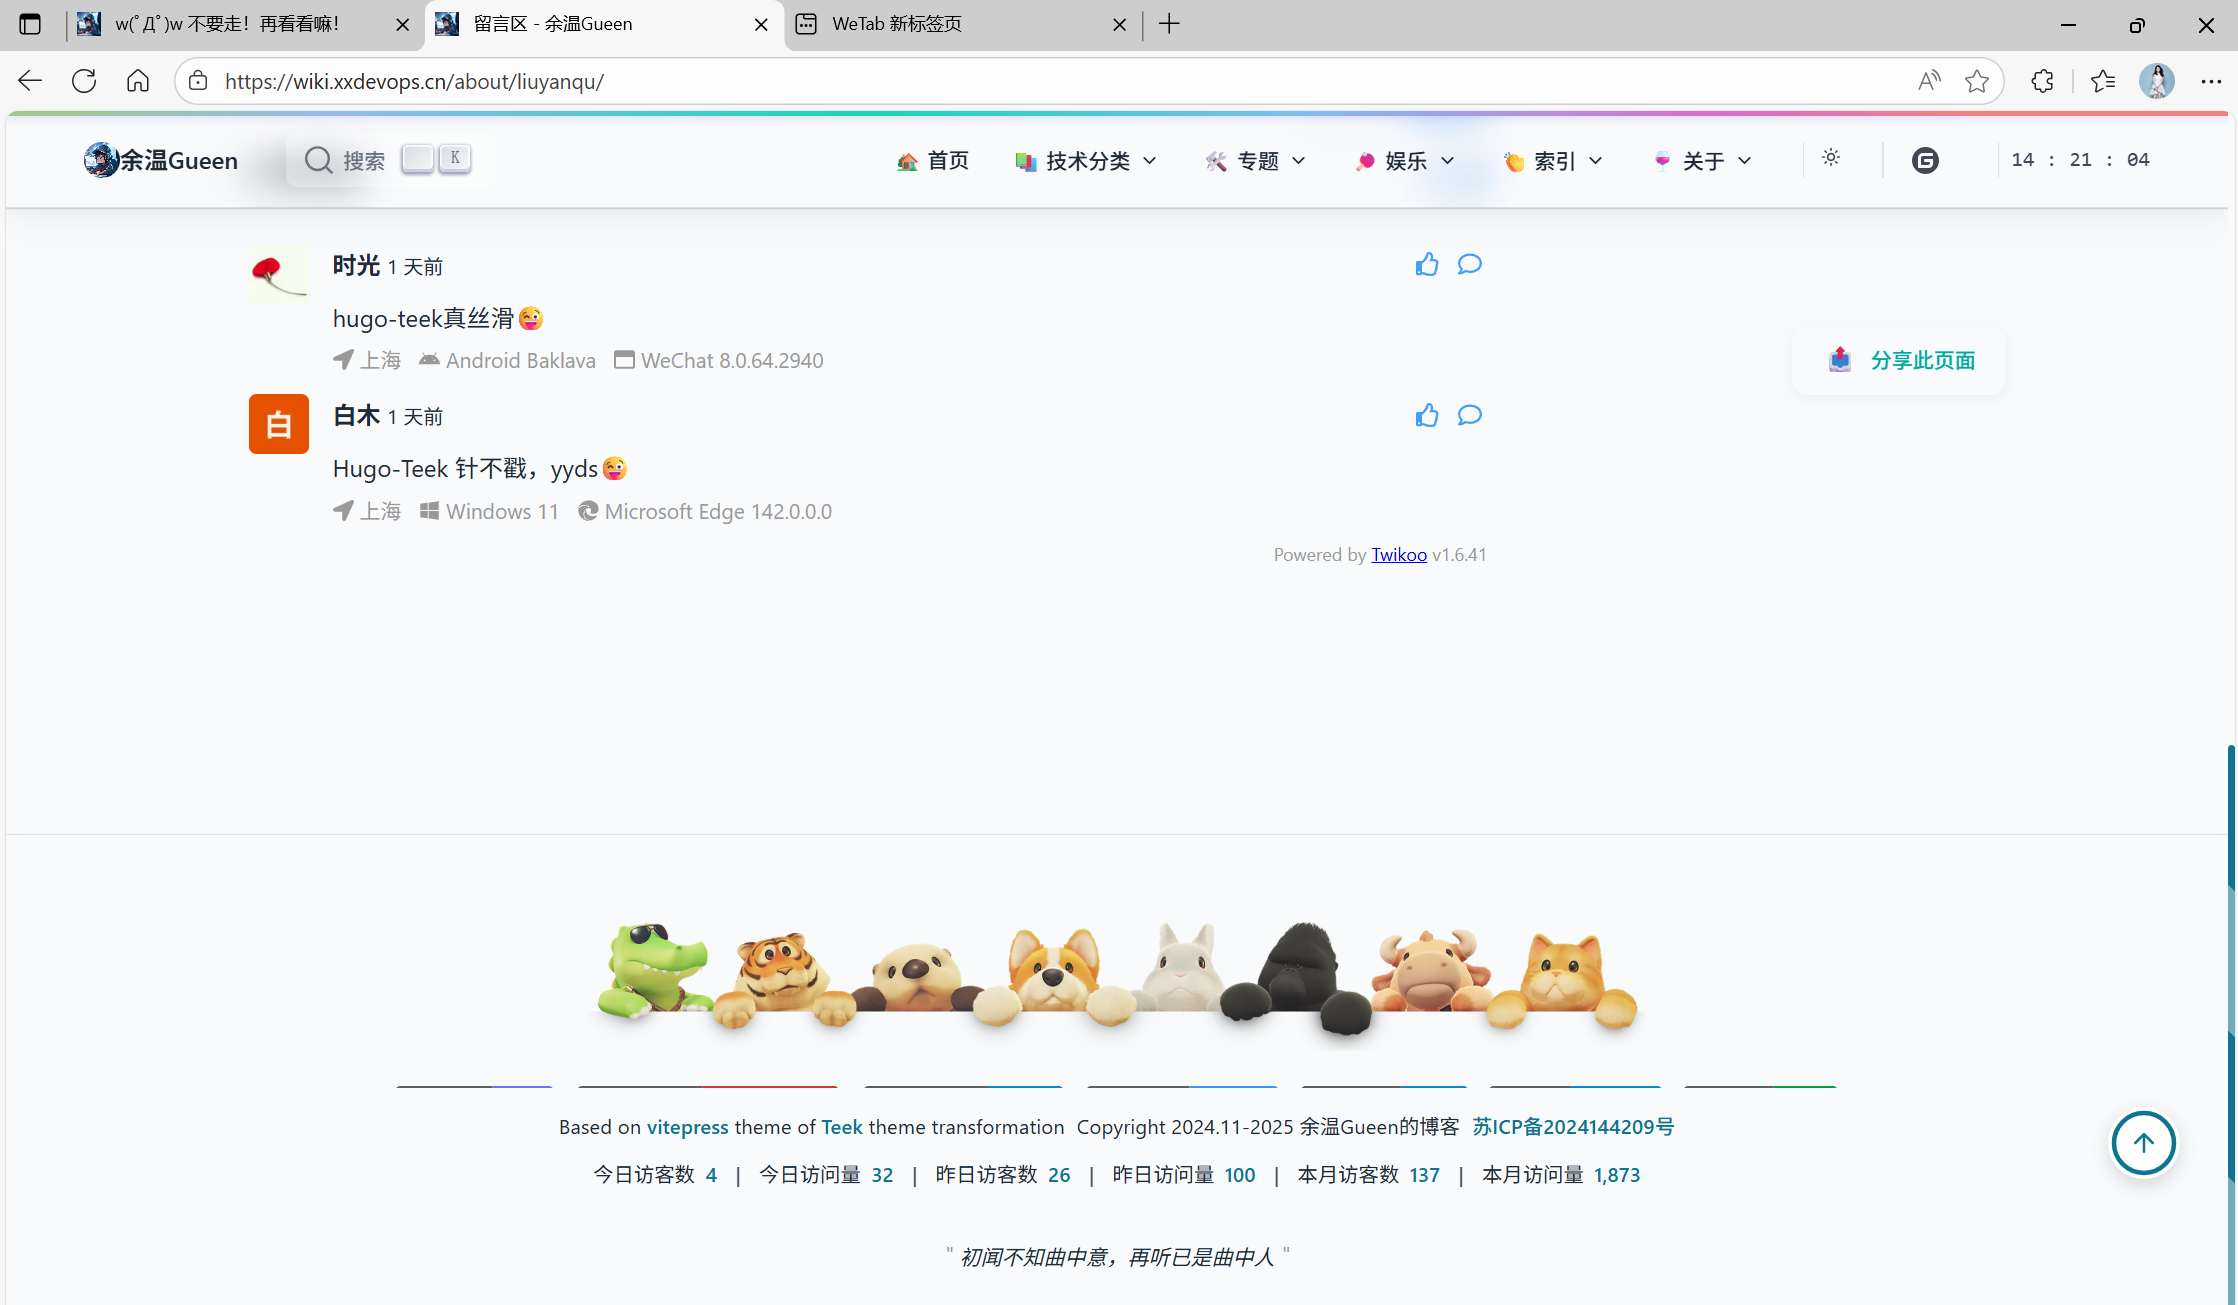Click the browser refresh icon
Viewport: 2238px width, 1305px height.
(84, 81)
